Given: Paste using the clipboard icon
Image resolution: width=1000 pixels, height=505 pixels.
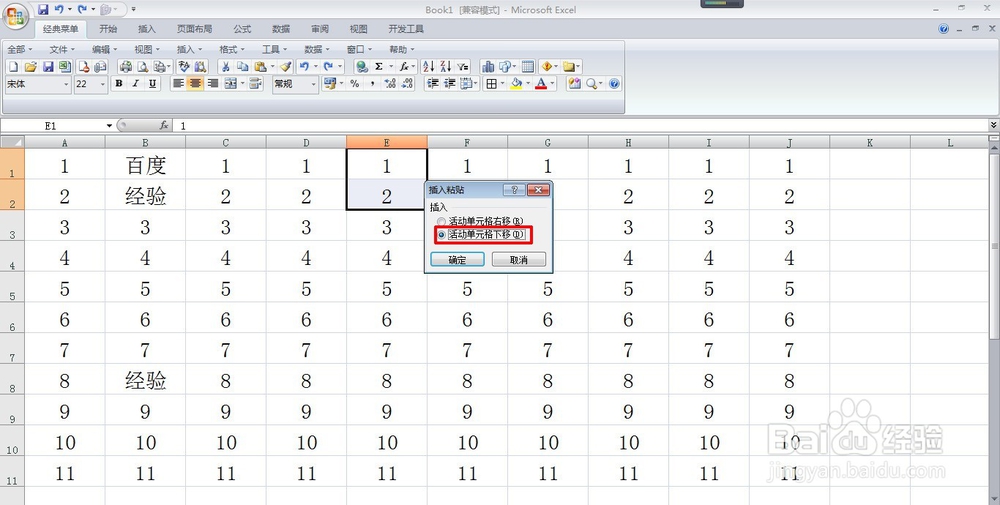Looking at the screenshot, I should [x=260, y=66].
